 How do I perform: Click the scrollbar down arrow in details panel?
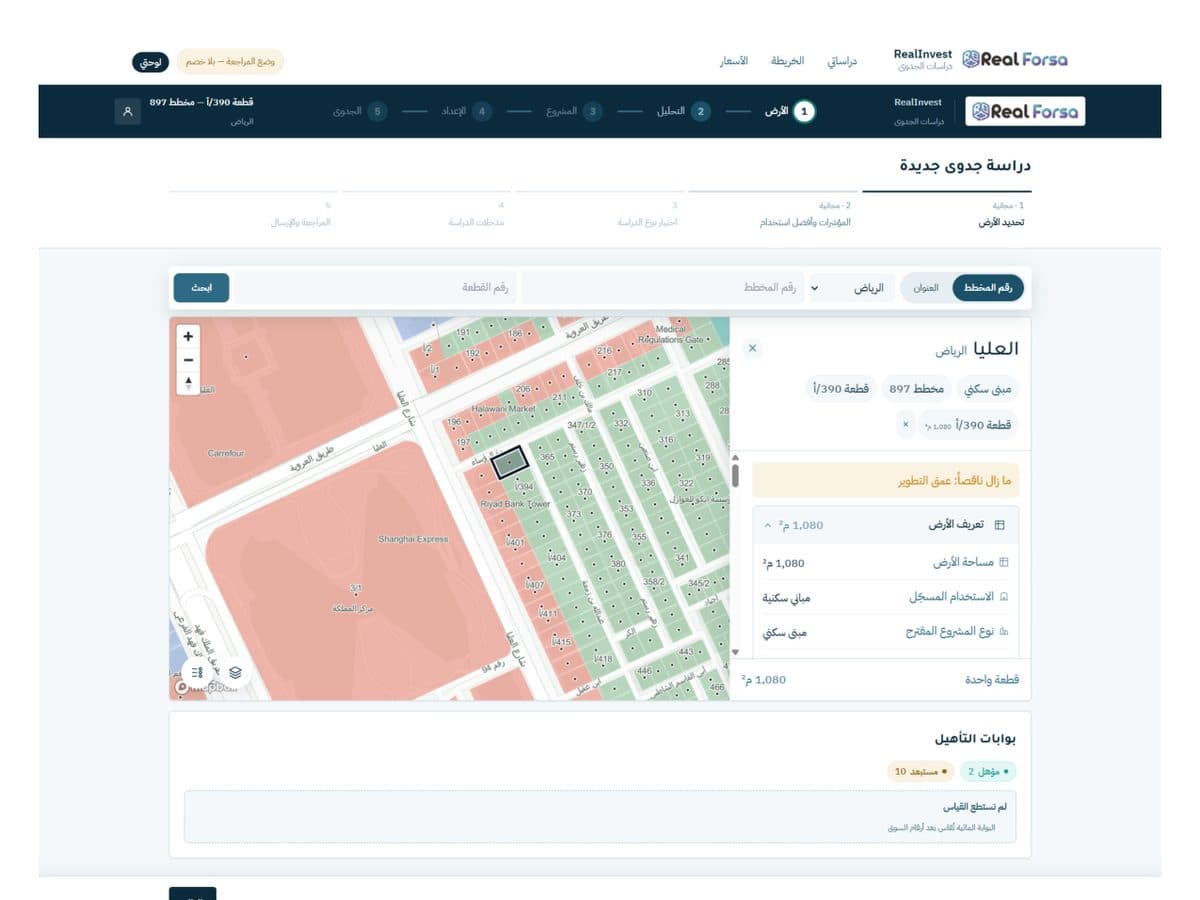(x=735, y=653)
